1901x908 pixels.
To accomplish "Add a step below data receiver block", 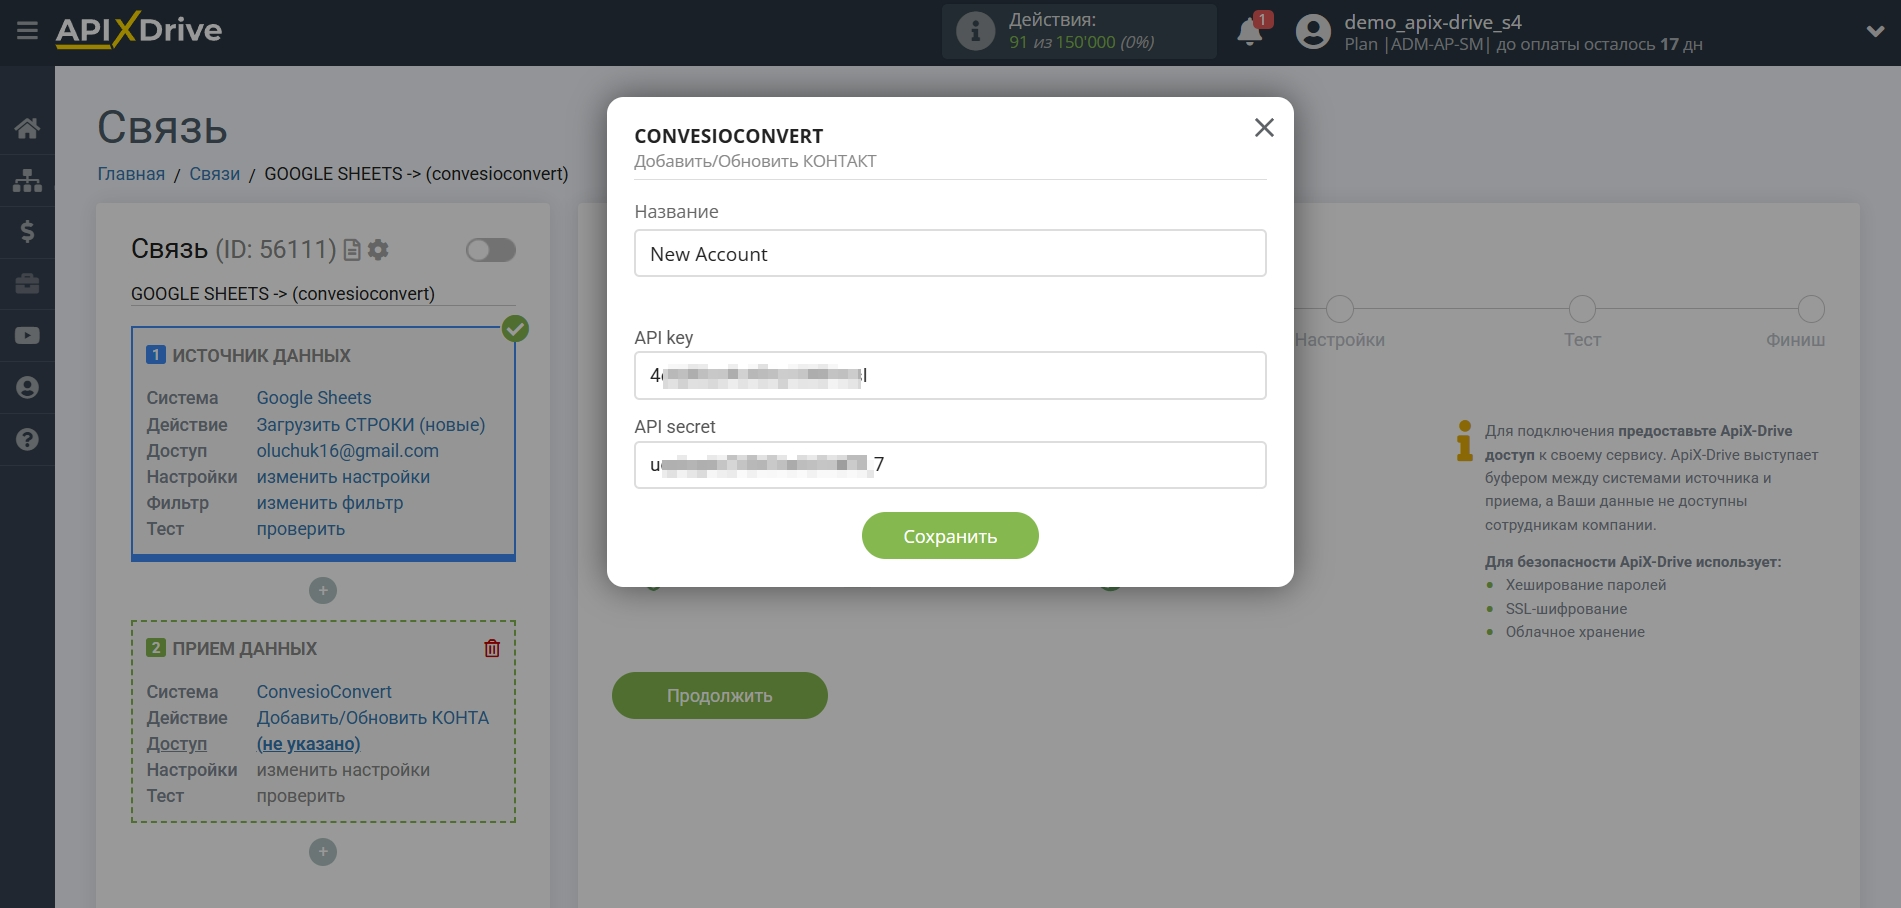I will (x=323, y=852).
